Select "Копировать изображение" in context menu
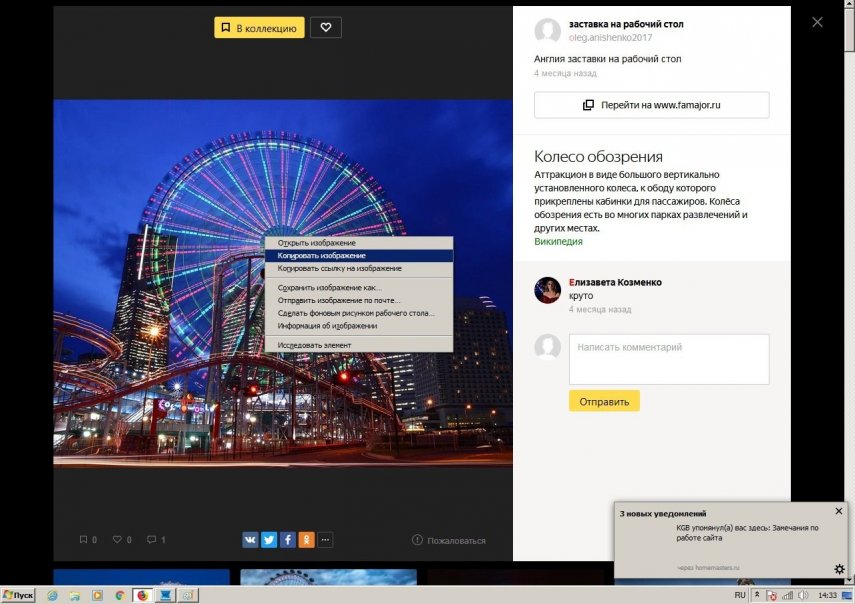The image size is (855, 604). [x=321, y=256]
